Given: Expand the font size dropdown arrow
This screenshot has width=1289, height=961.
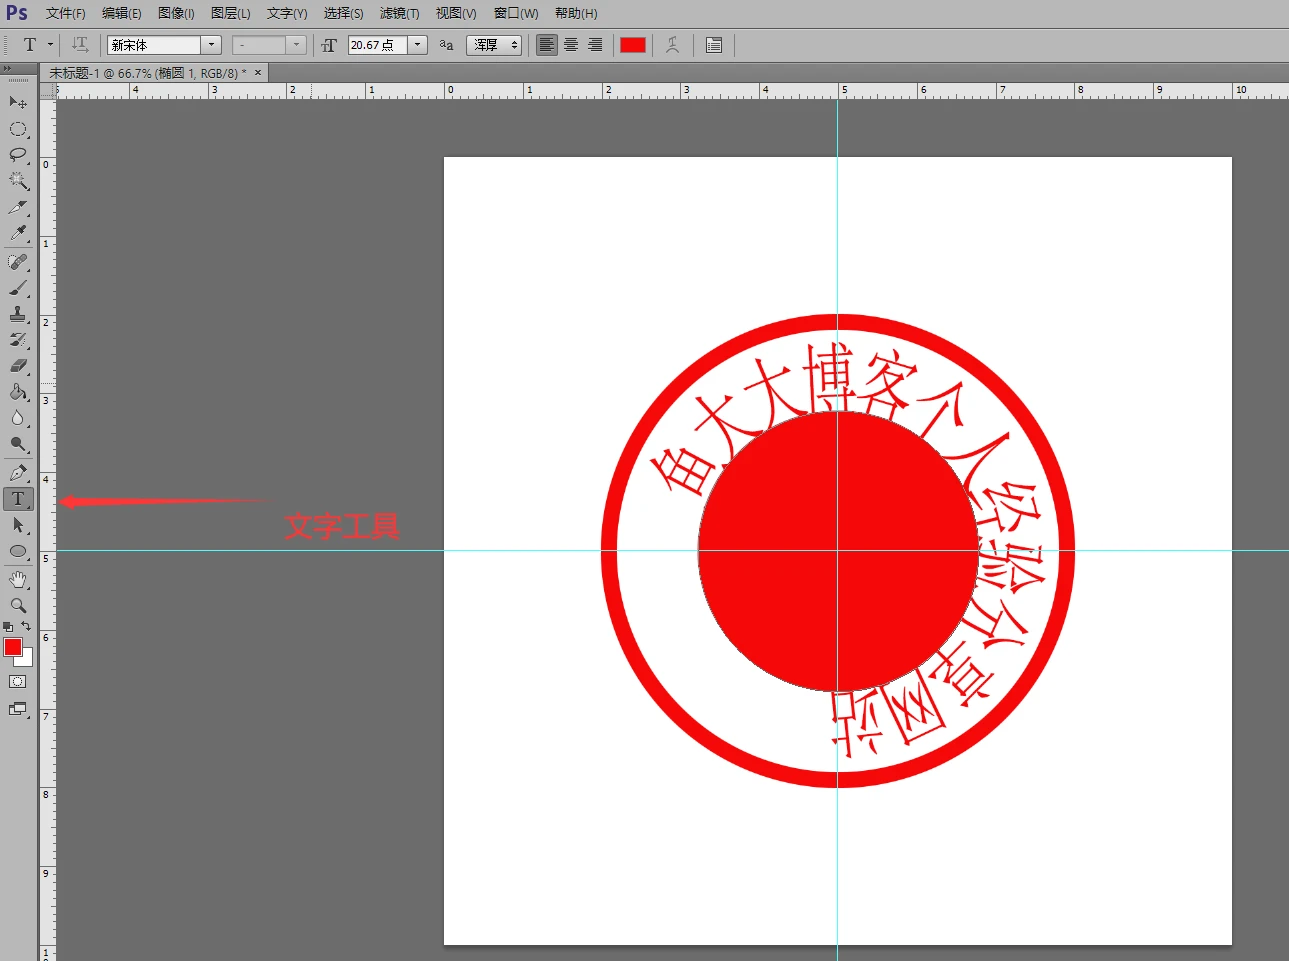Looking at the screenshot, I should 418,45.
